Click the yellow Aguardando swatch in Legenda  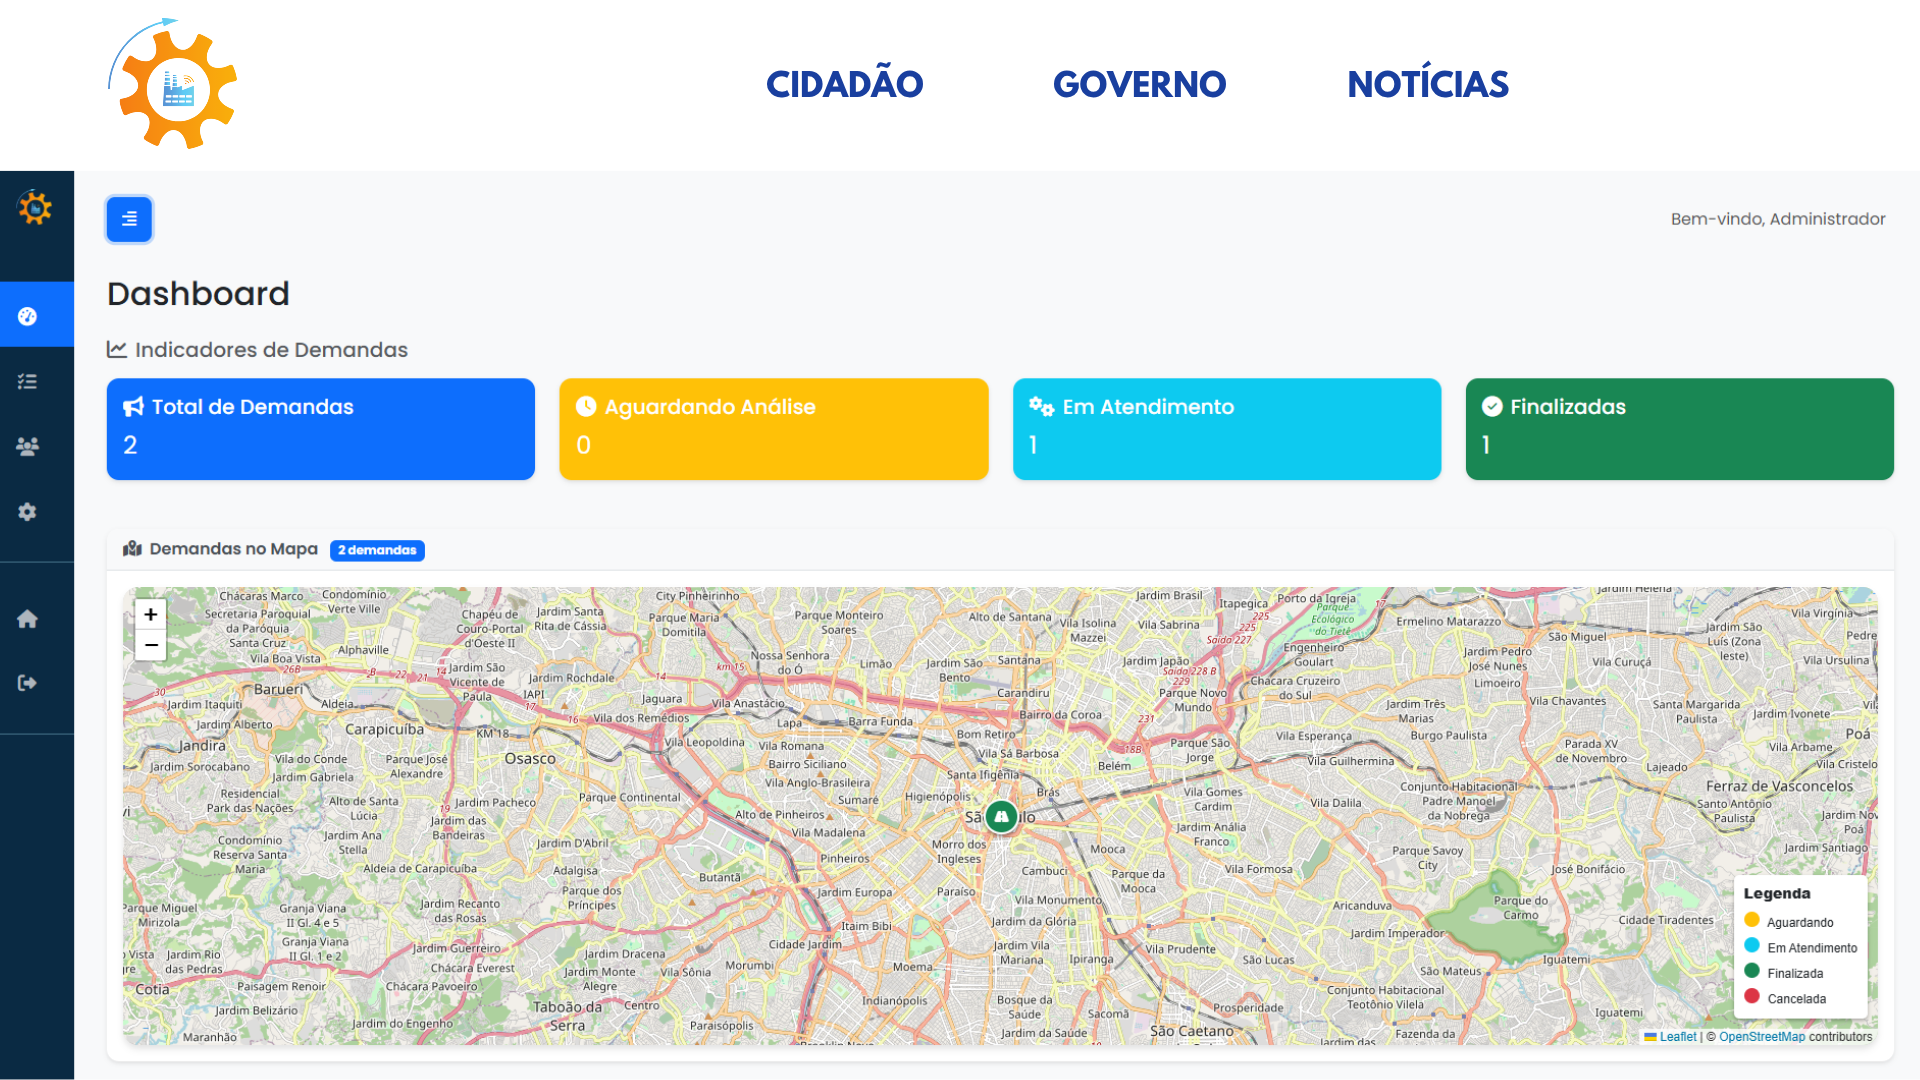[1752, 920]
